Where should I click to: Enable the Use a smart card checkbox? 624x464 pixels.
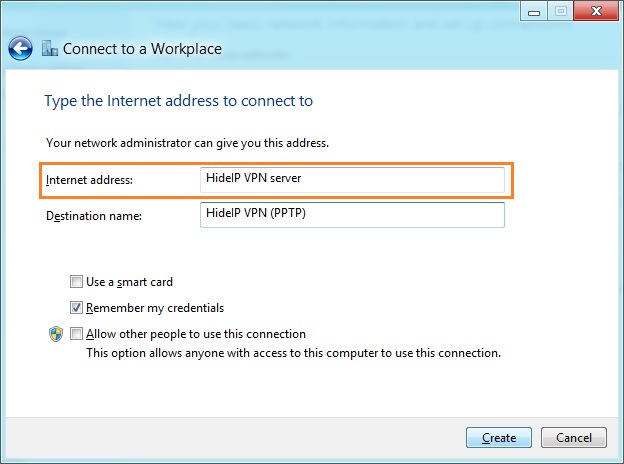pos(77,282)
